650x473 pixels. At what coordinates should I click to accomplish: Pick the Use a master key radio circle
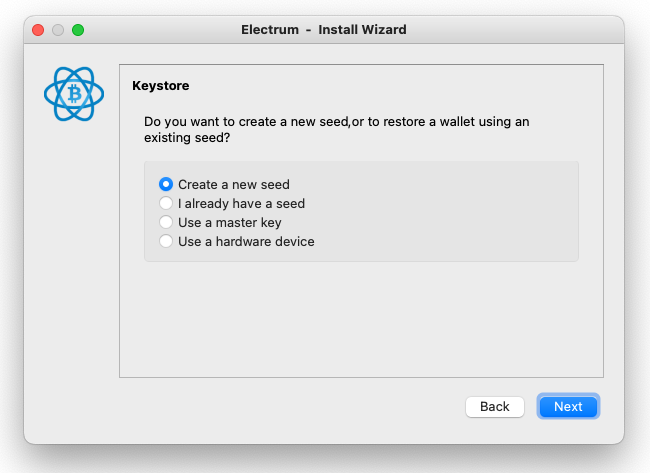click(166, 222)
